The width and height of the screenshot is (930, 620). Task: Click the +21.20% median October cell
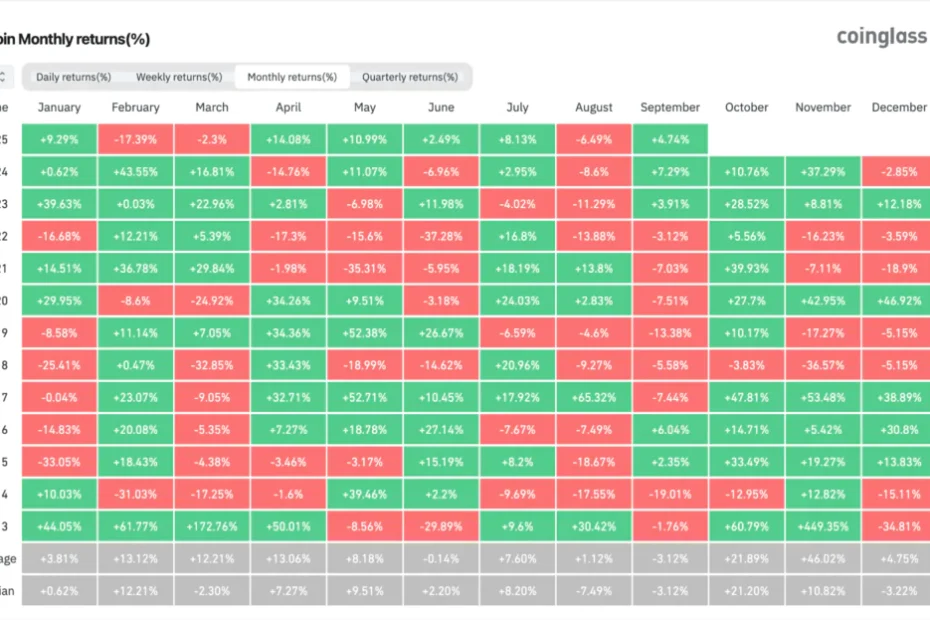pyautogui.click(x=746, y=590)
